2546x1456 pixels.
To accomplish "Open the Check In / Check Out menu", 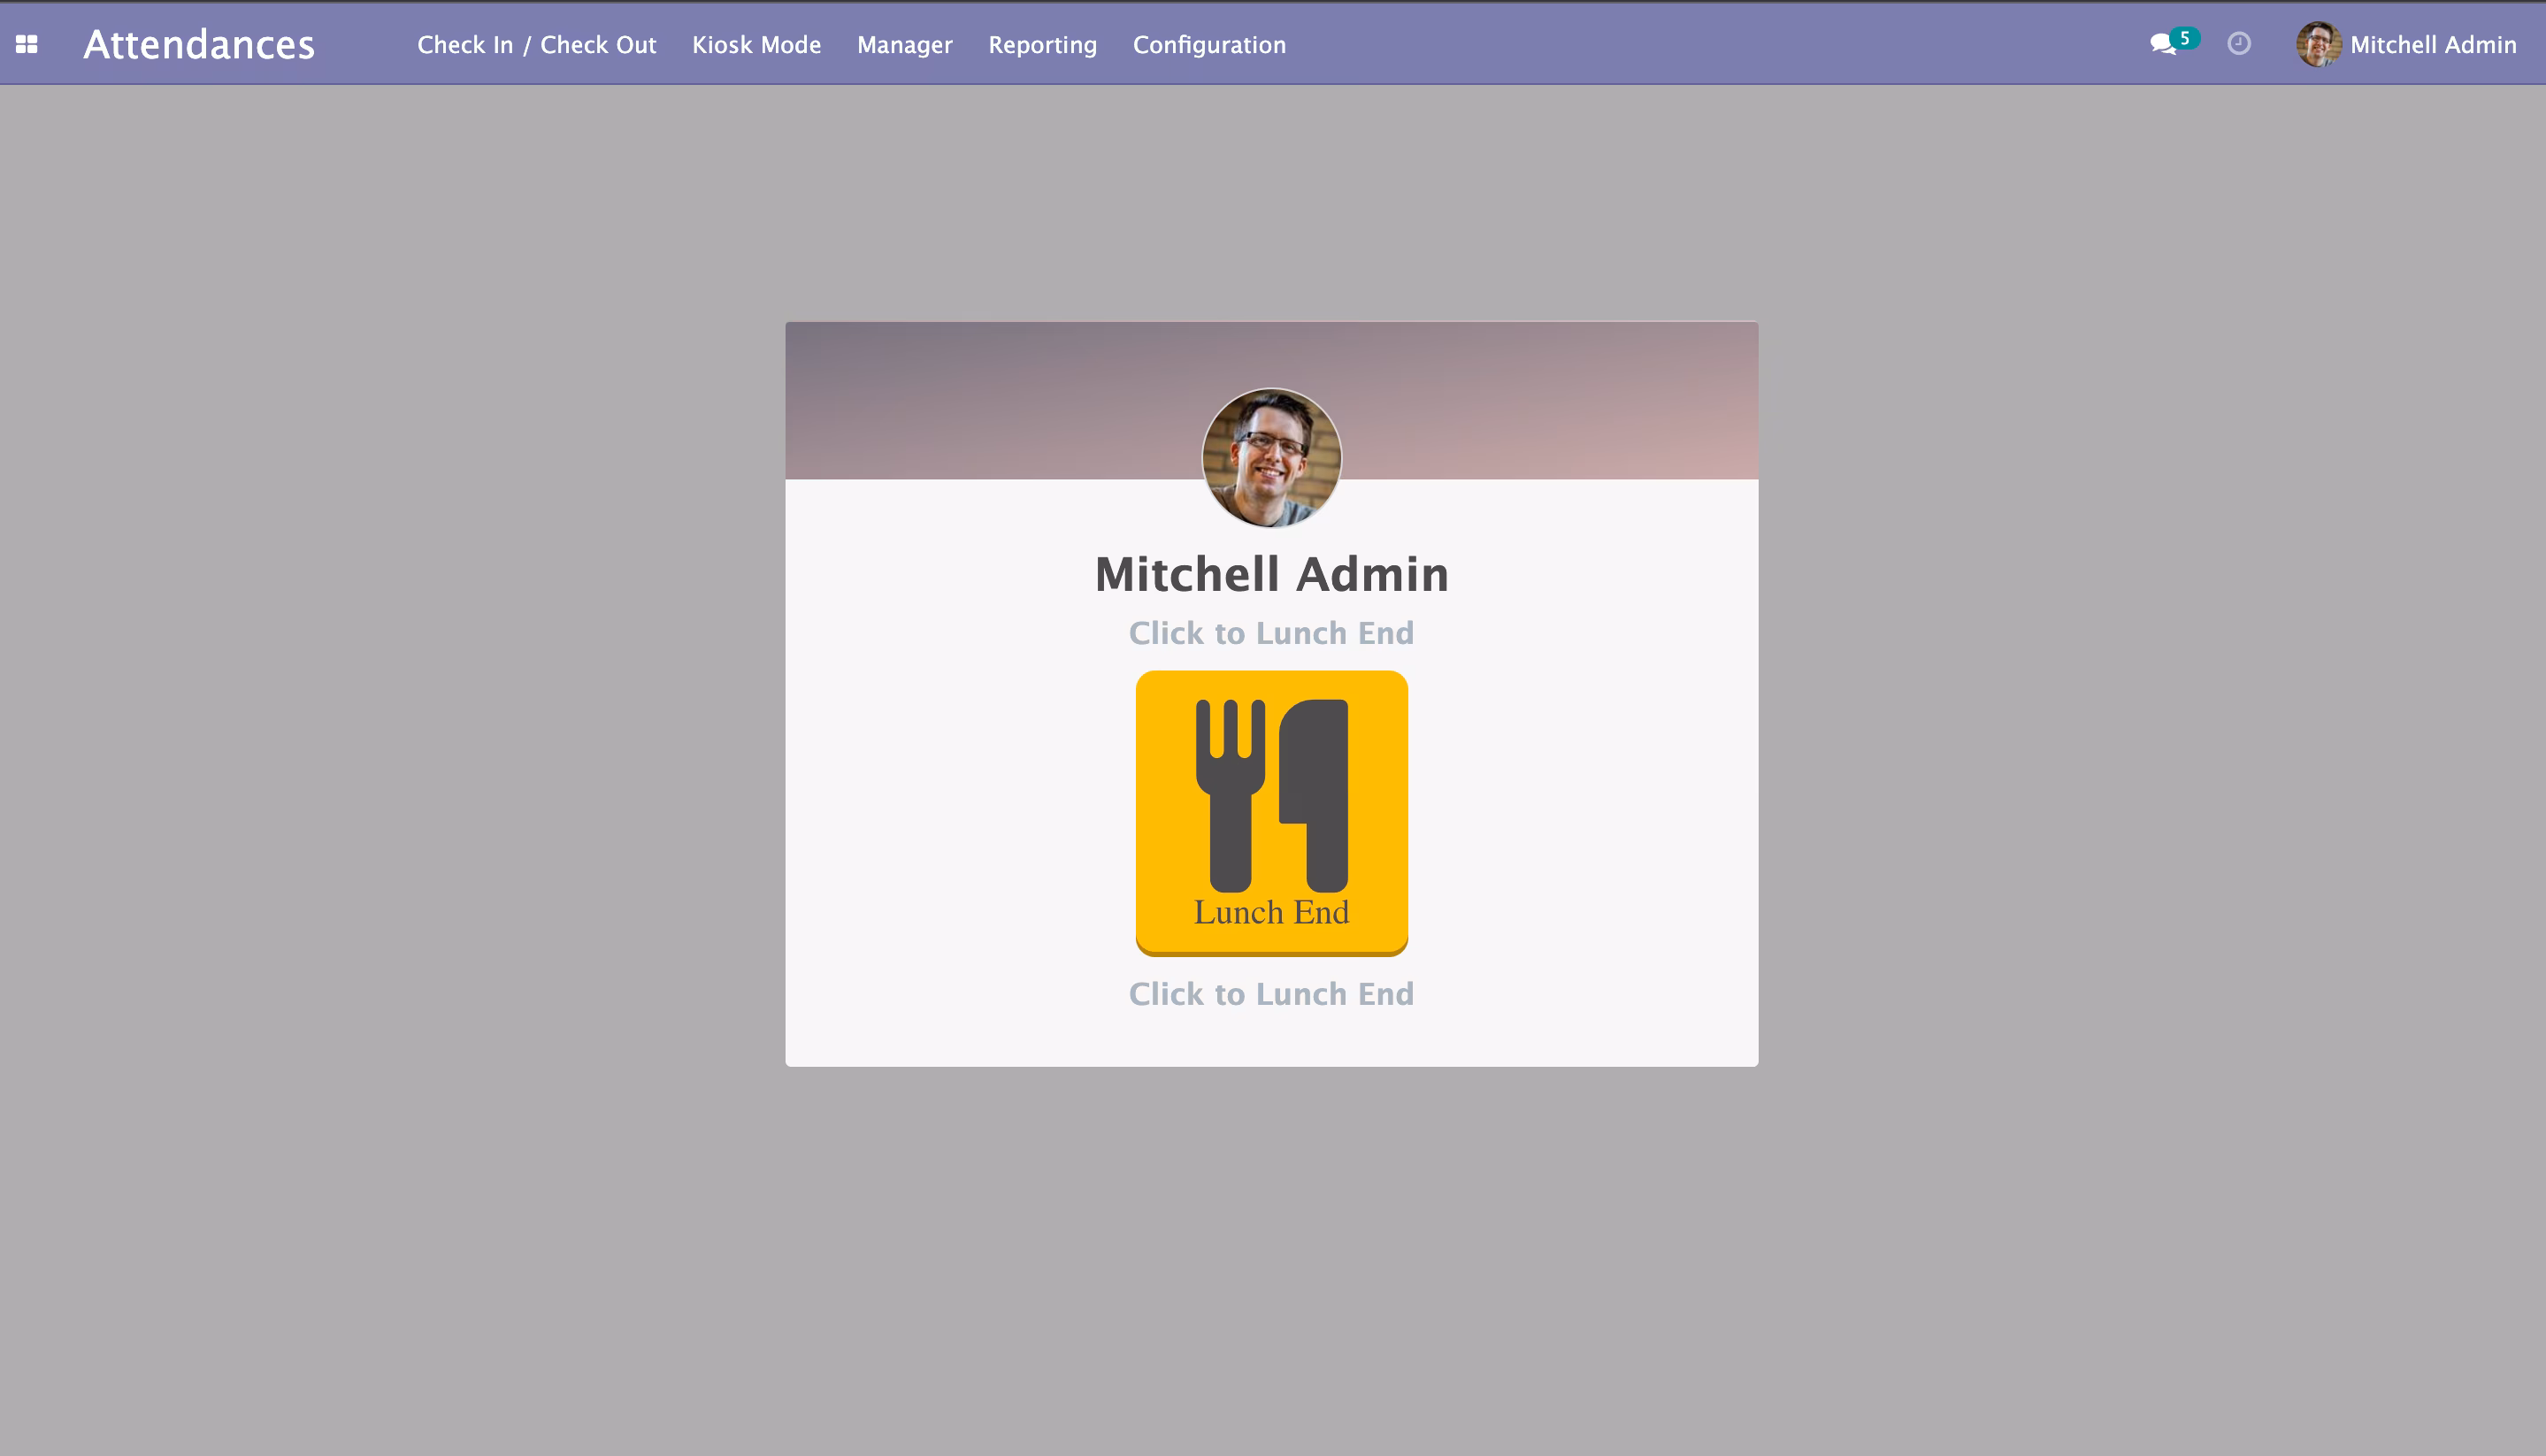I will pos(536,45).
